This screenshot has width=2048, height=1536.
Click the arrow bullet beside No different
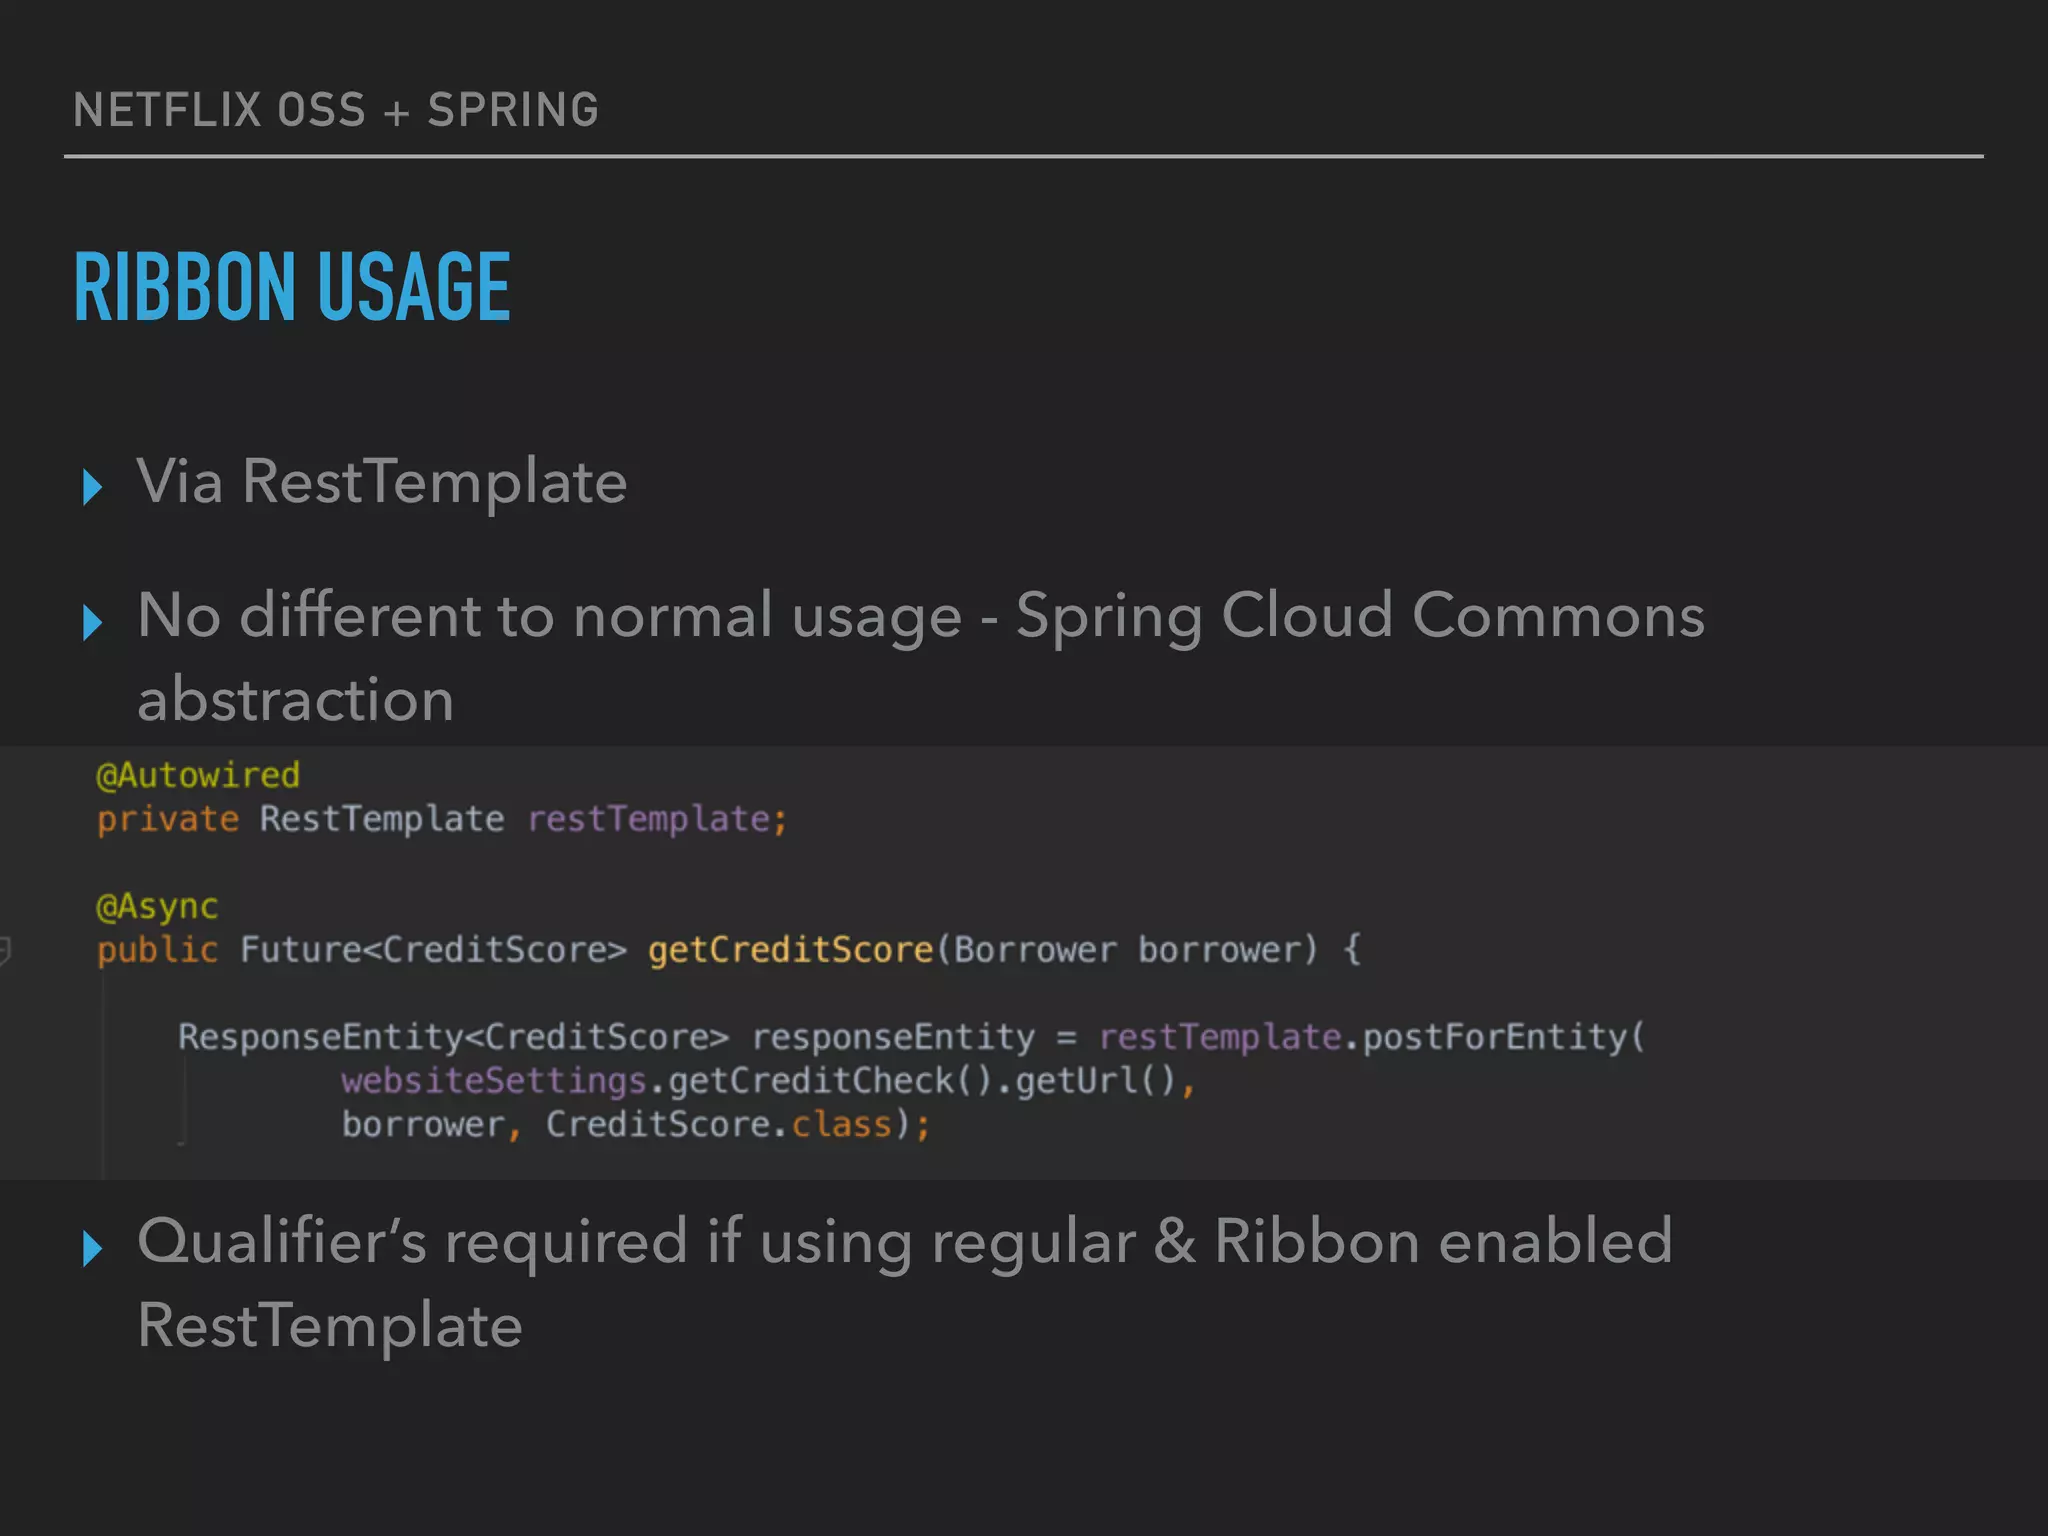pyautogui.click(x=92, y=622)
